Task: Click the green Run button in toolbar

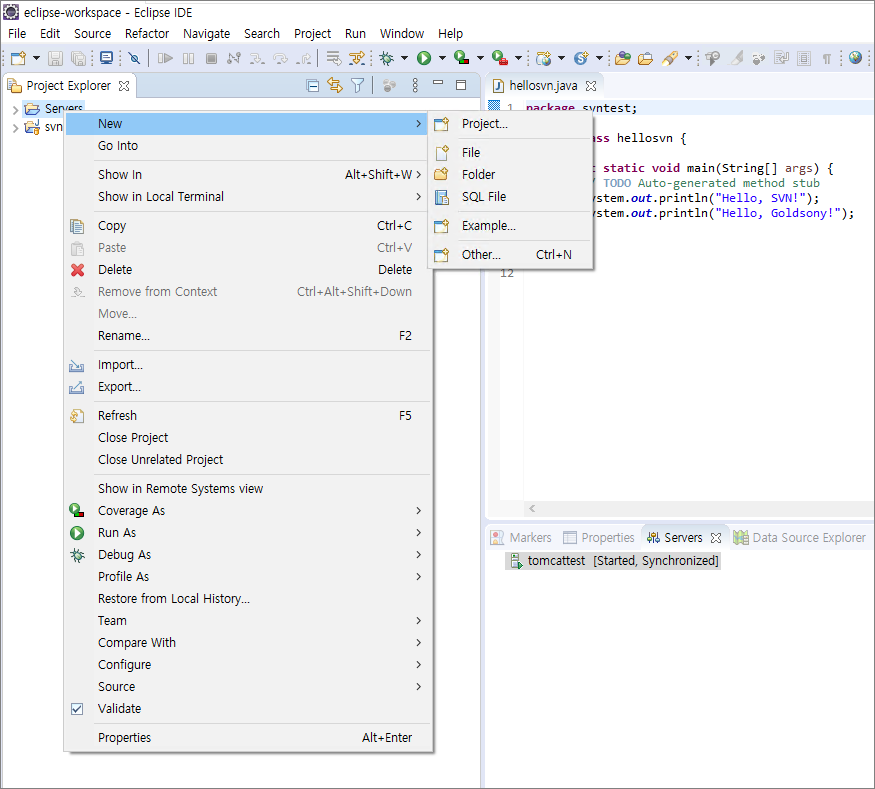Action: pos(424,58)
